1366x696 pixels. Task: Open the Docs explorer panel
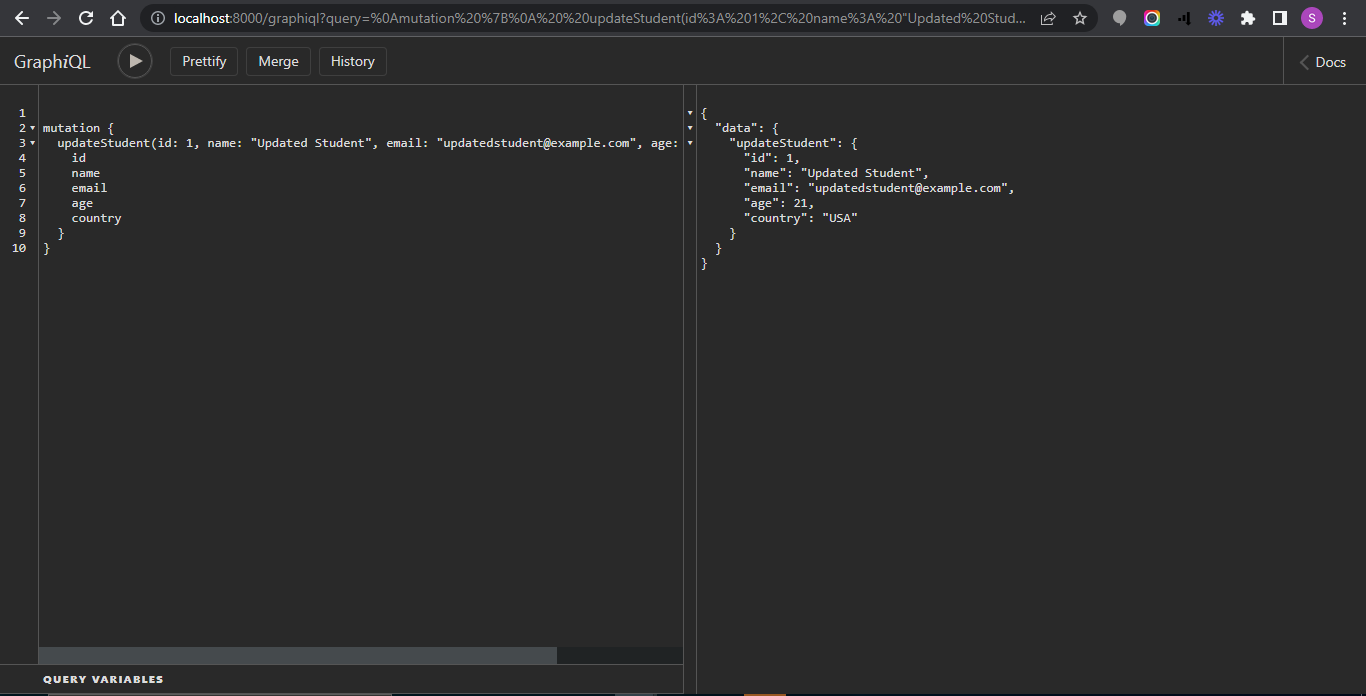coord(1323,62)
